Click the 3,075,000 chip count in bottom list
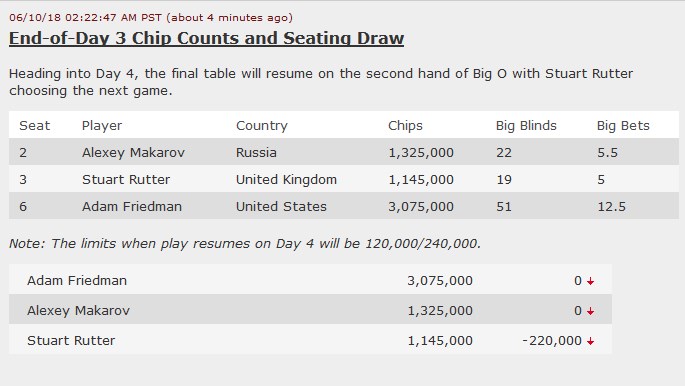Viewport: 685px width, 386px height. coord(440,281)
